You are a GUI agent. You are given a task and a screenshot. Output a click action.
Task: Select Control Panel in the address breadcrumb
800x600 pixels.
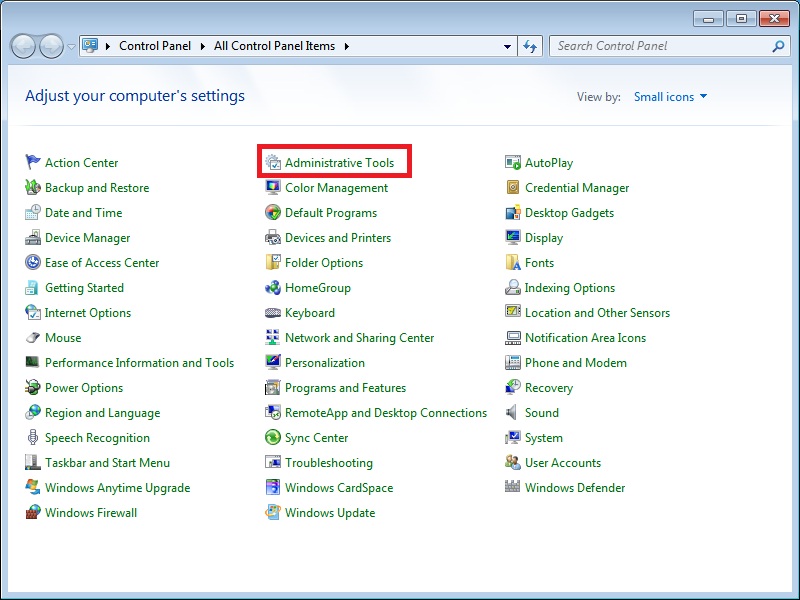[x=155, y=46]
